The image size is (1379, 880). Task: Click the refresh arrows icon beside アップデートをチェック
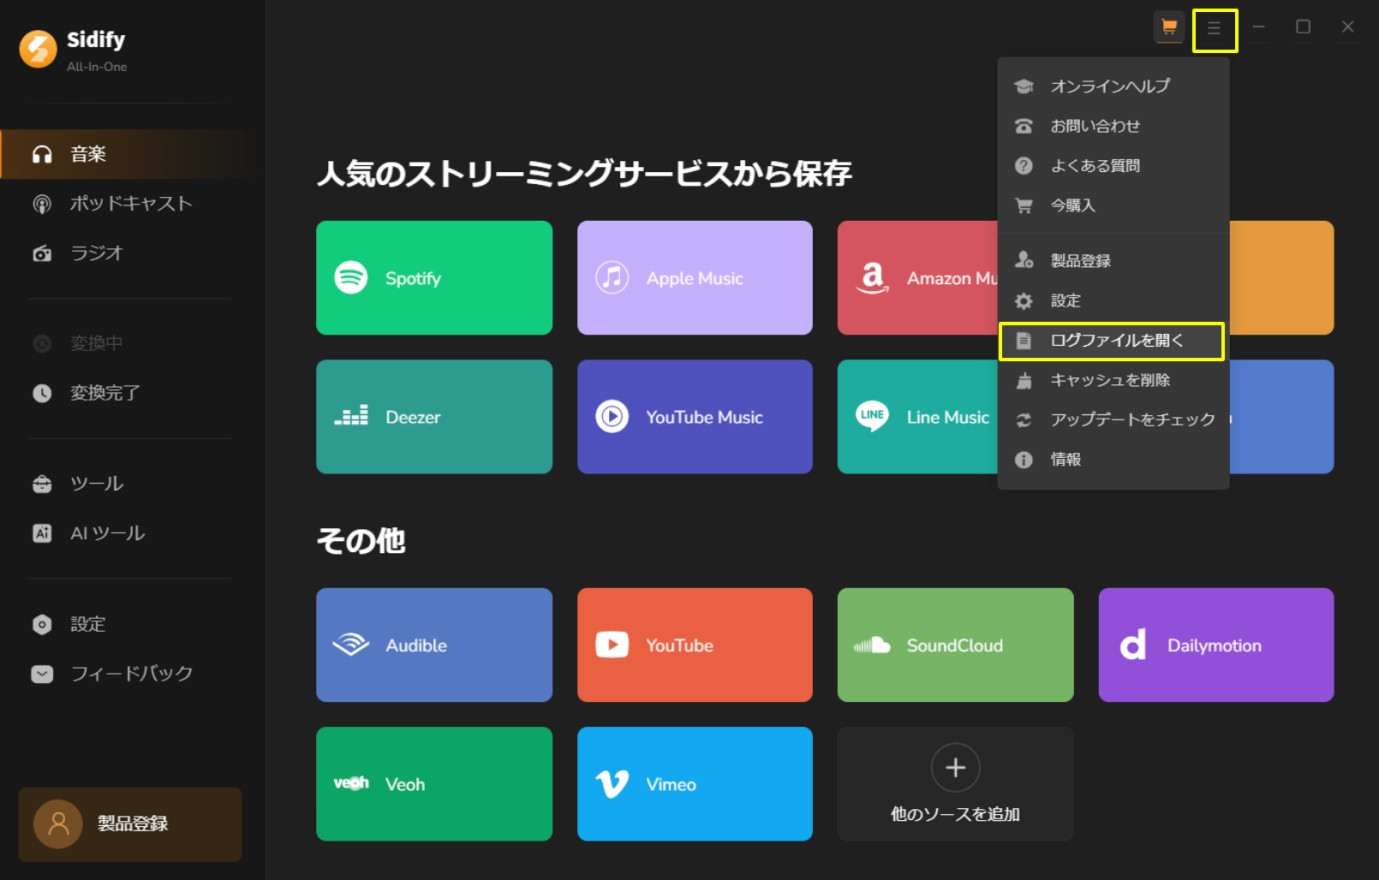click(x=1024, y=421)
